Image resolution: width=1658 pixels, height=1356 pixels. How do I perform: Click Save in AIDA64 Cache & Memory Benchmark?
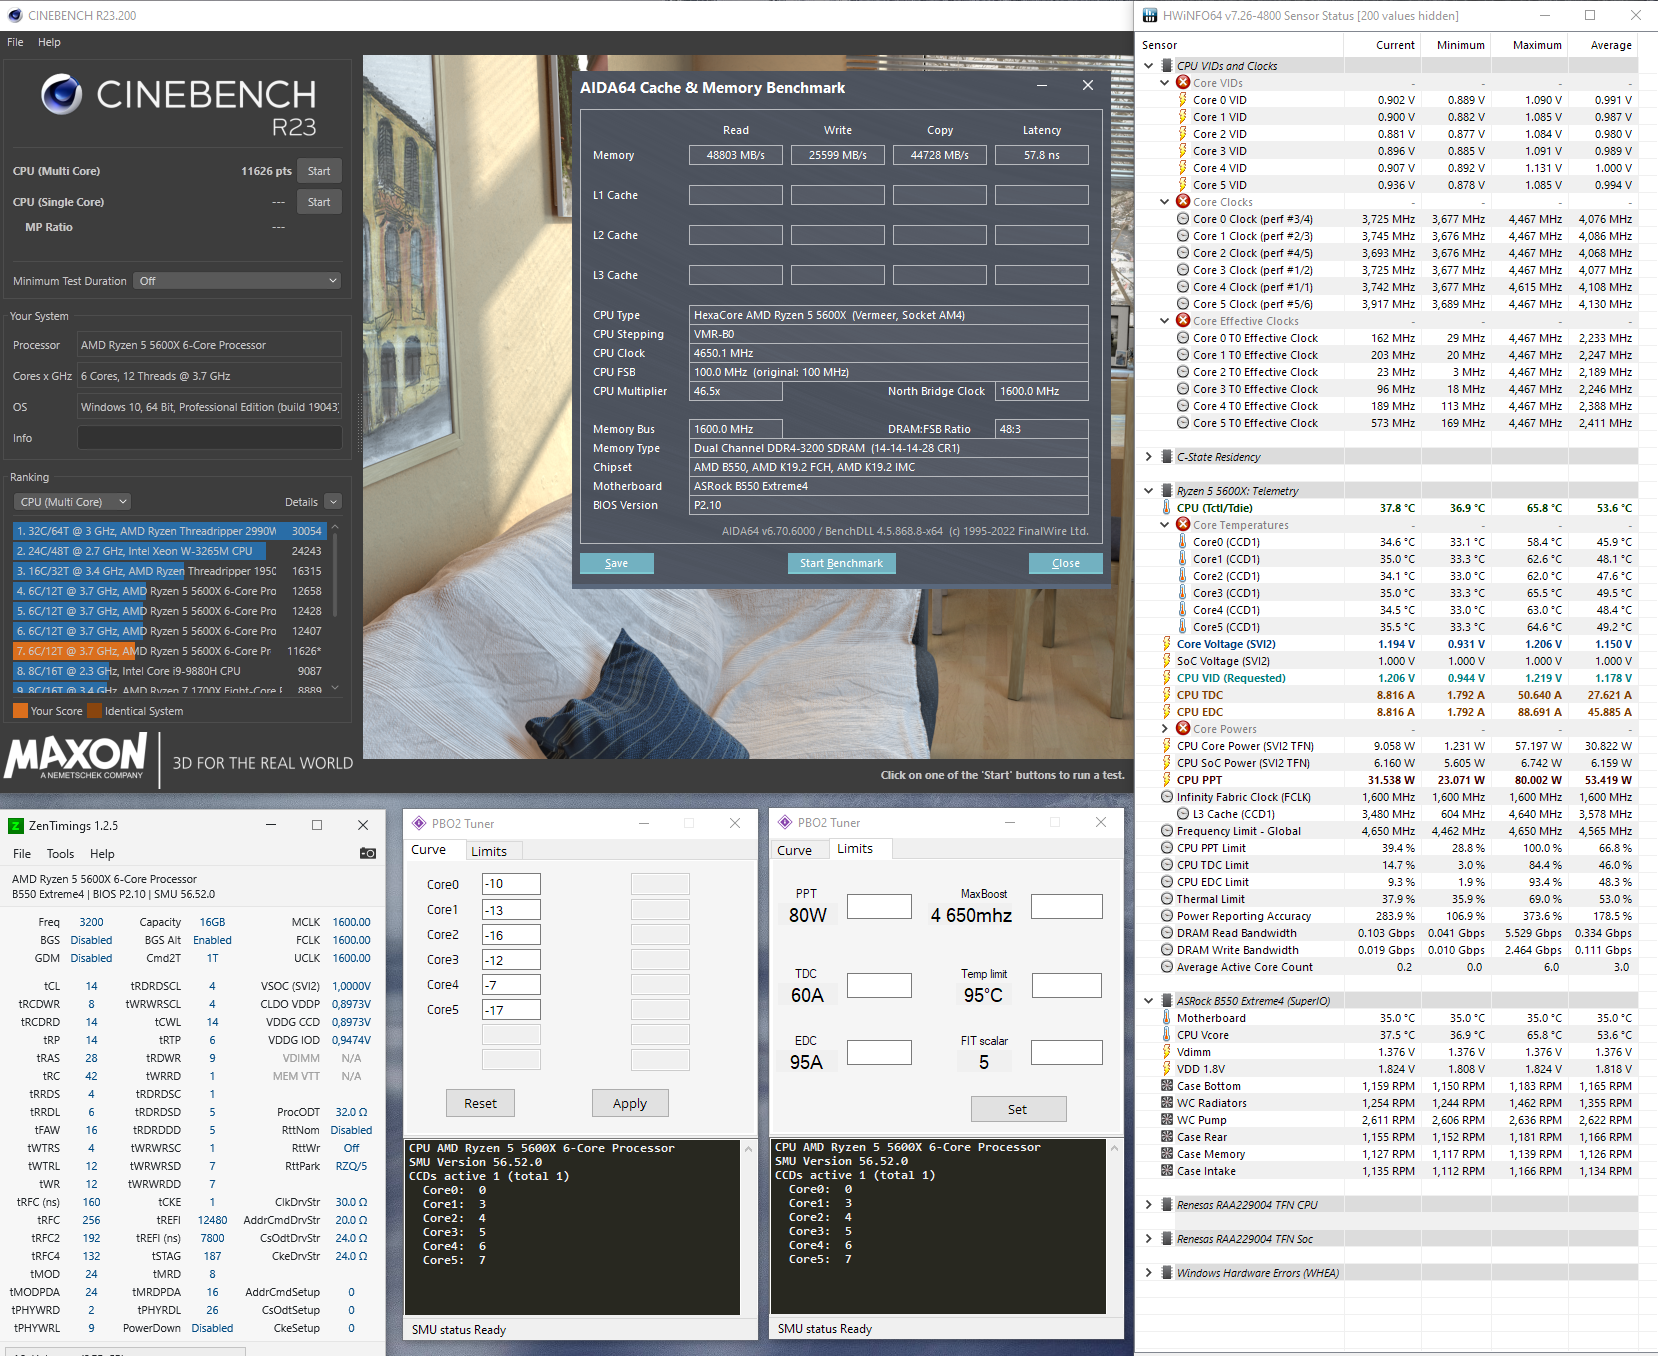point(616,563)
